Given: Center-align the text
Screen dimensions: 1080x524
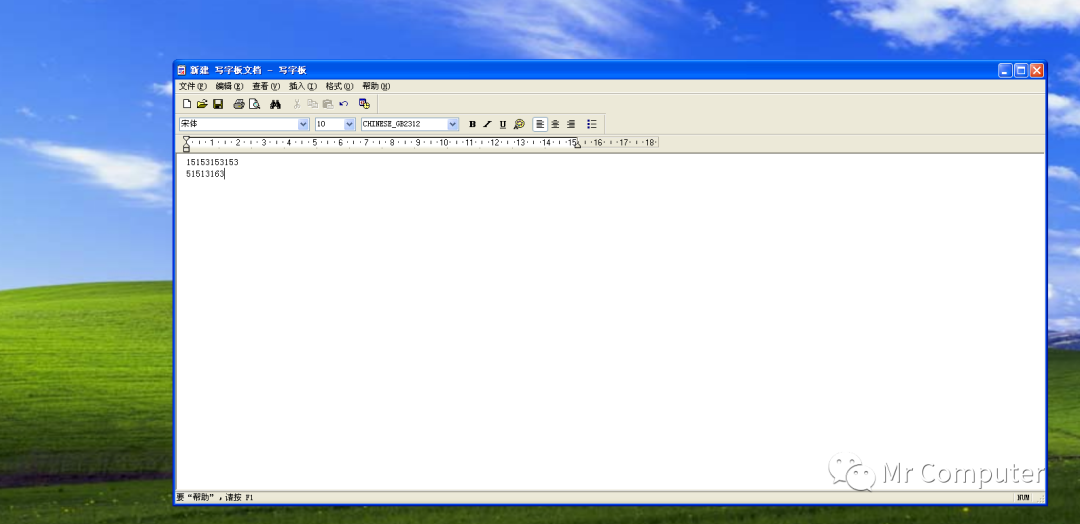Looking at the screenshot, I should pyautogui.click(x=555, y=124).
